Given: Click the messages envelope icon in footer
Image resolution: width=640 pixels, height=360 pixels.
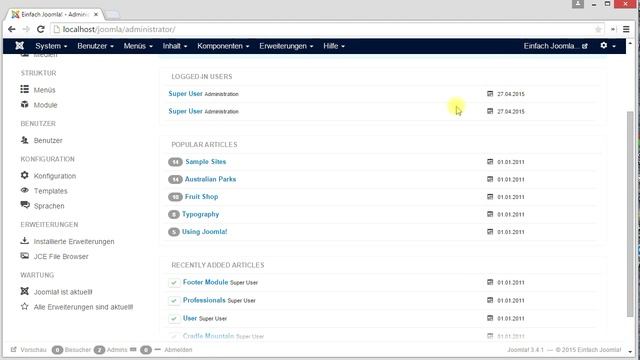Looking at the screenshot, I should pyautogui.click(x=133, y=349).
